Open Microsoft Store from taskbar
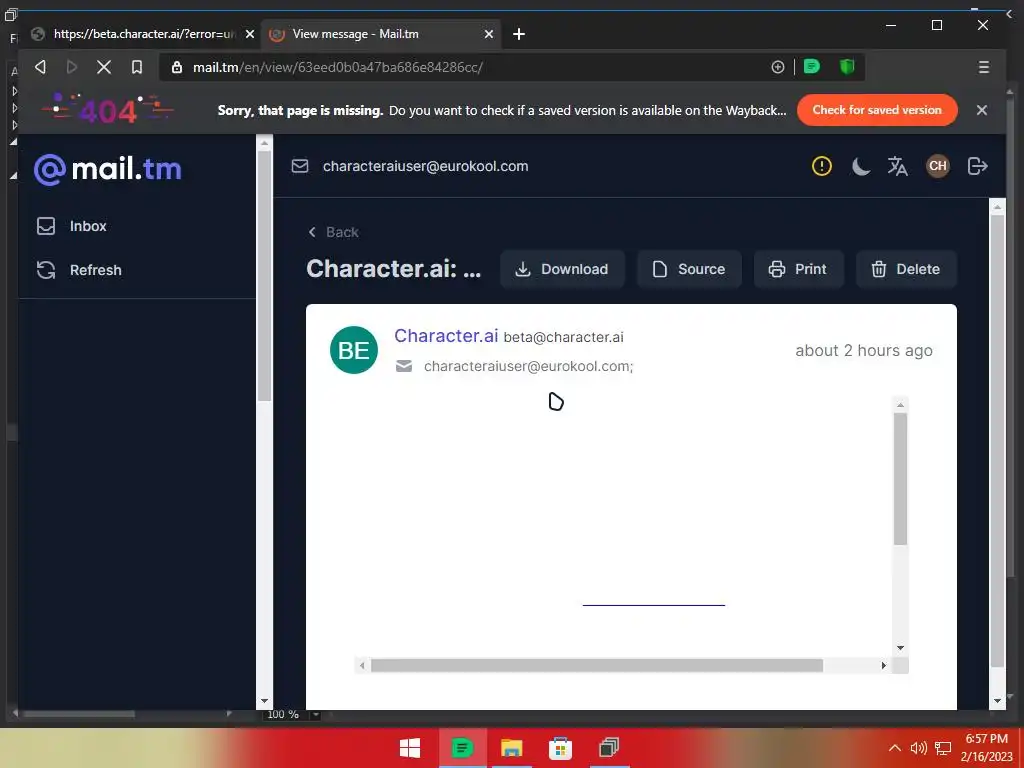Screen dimensions: 1024x768 (x=560, y=748)
